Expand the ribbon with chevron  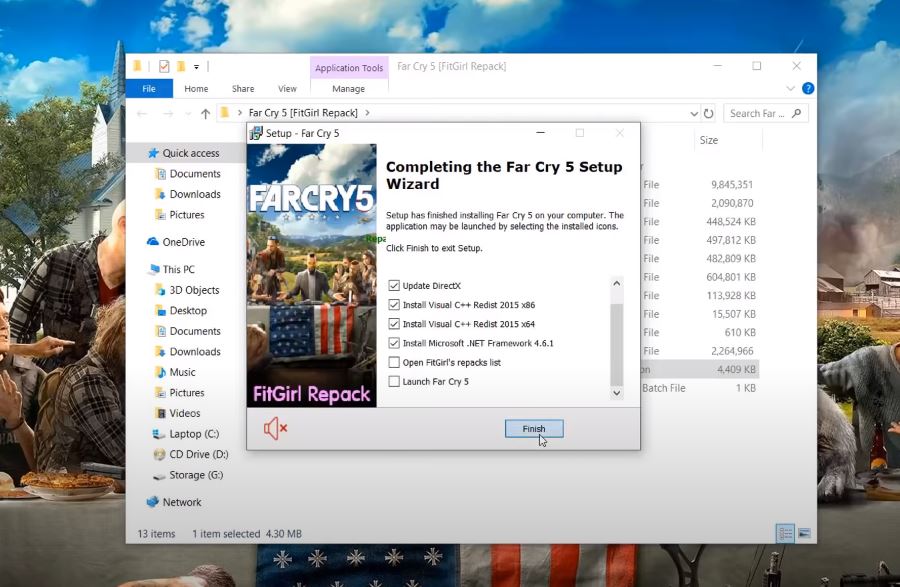790,88
